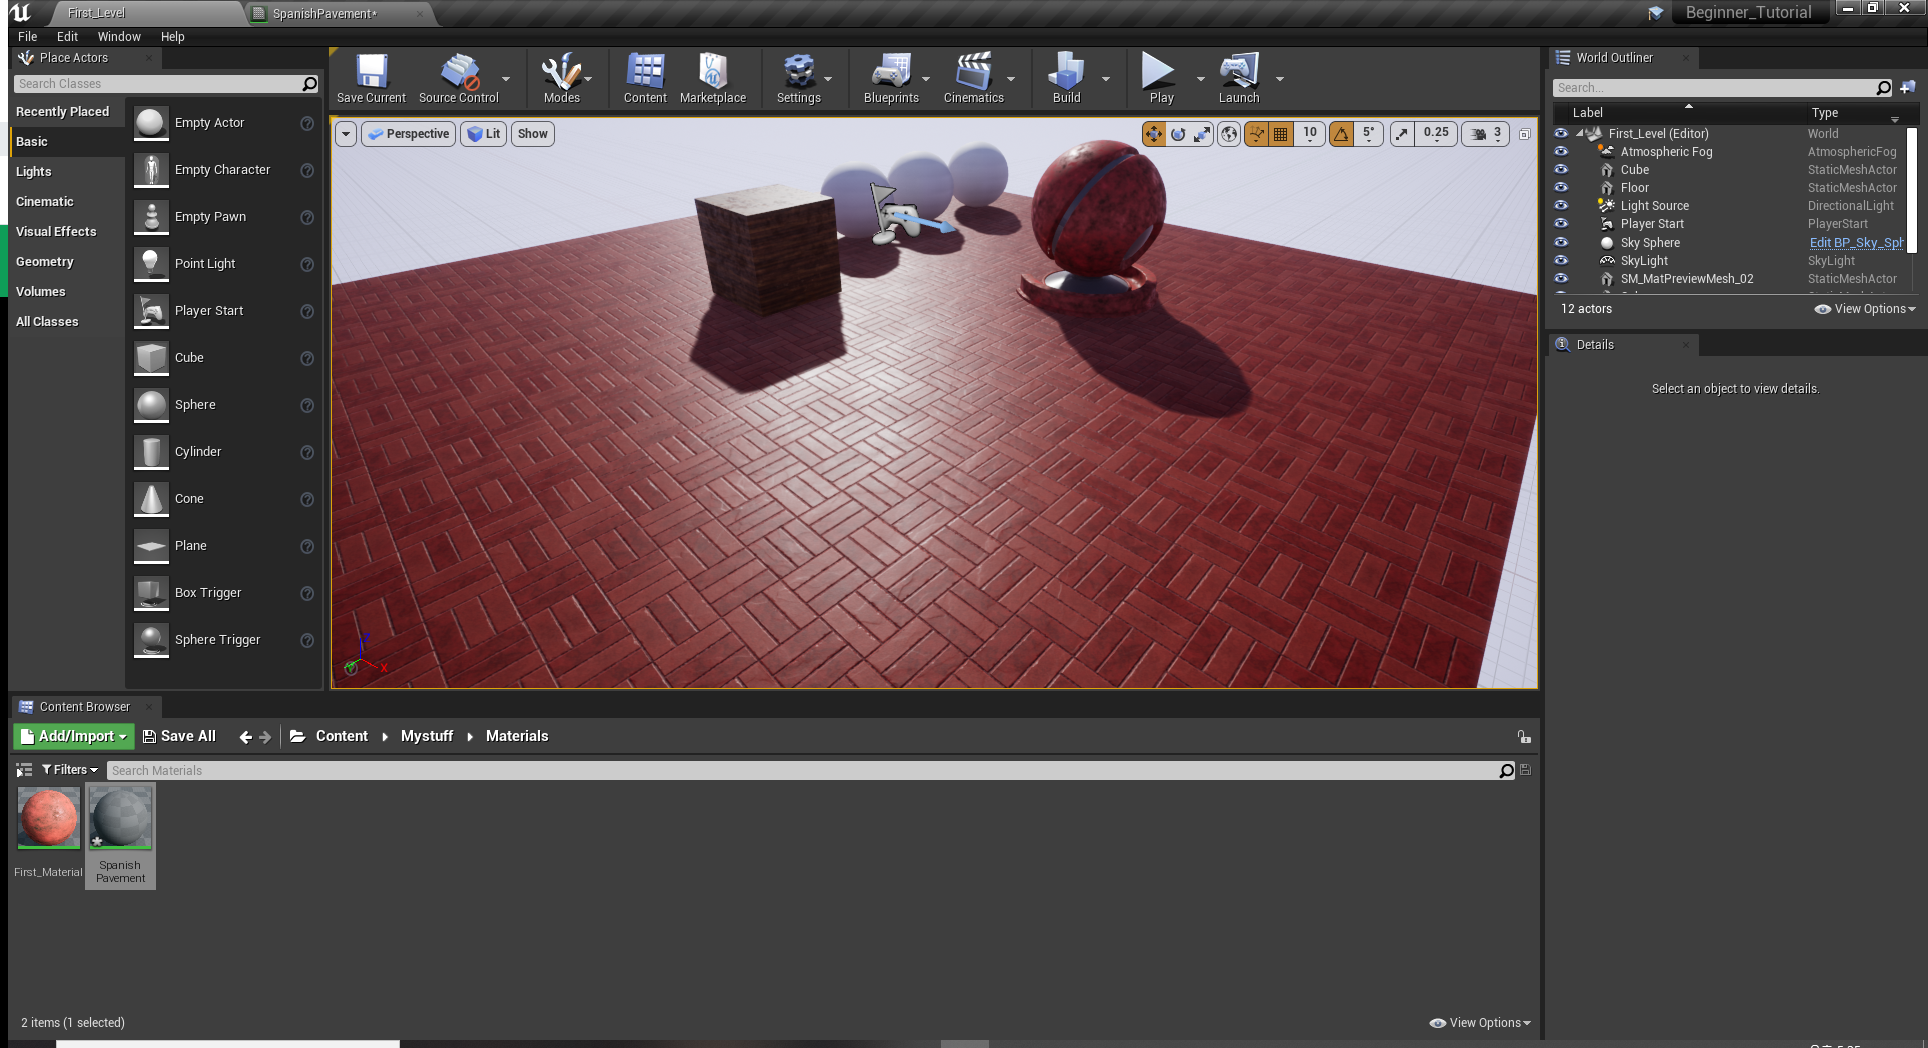The width and height of the screenshot is (1928, 1048).
Task: Open scale snap value 0.25 dropdown
Action: pyautogui.click(x=1436, y=134)
